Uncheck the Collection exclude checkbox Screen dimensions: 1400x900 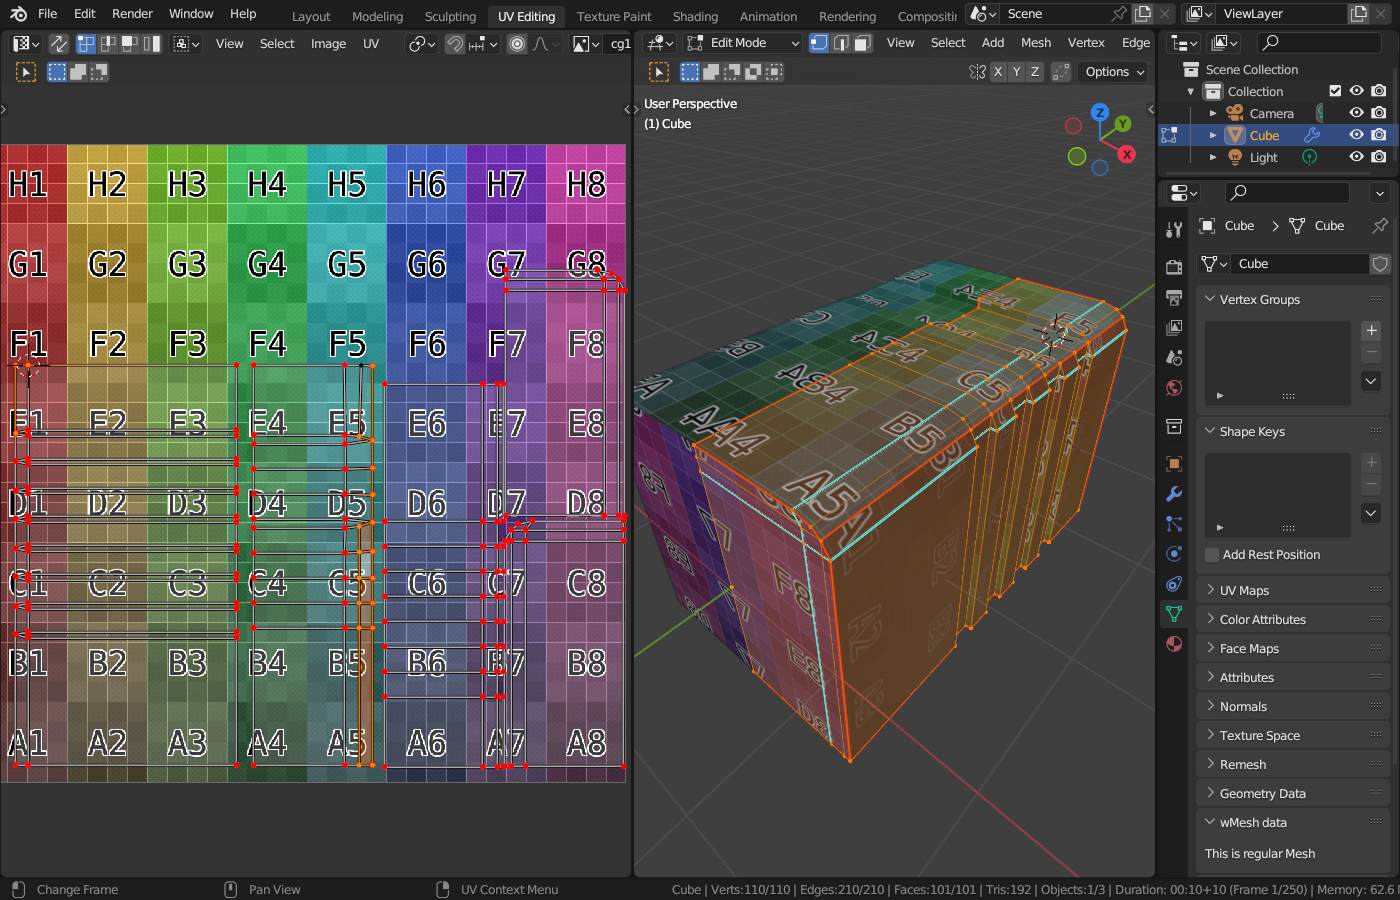(x=1335, y=91)
